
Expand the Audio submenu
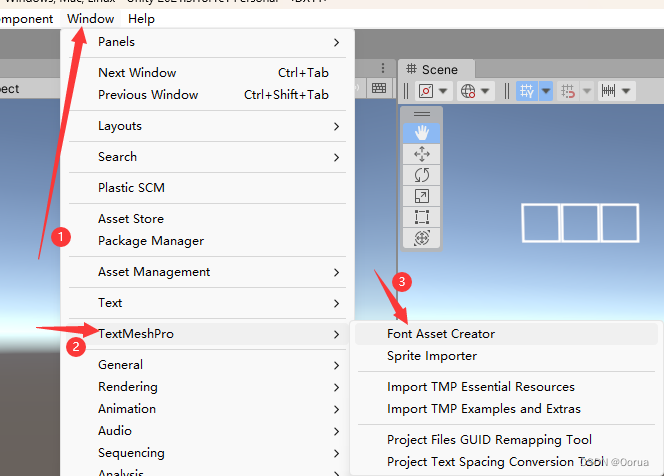(208, 431)
